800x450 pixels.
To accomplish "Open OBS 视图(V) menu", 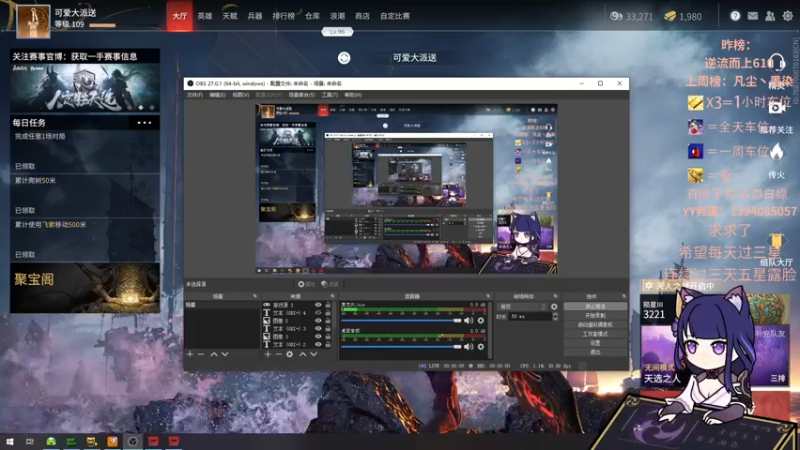I will point(241,95).
